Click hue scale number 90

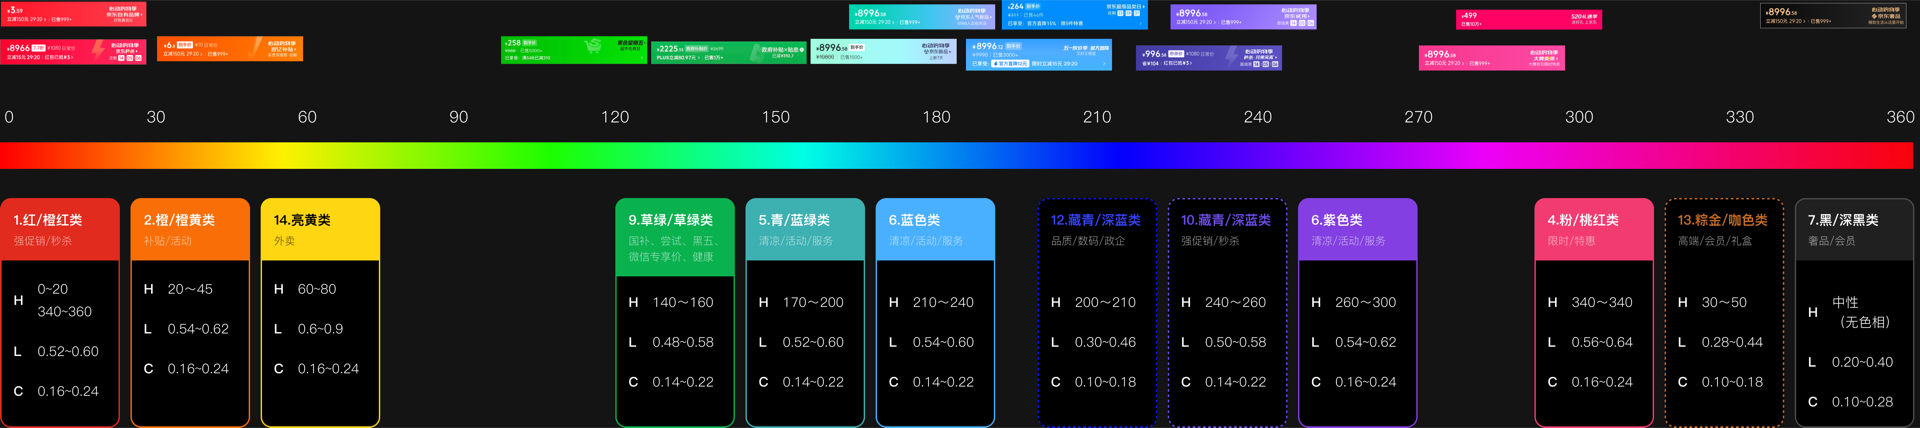[458, 117]
